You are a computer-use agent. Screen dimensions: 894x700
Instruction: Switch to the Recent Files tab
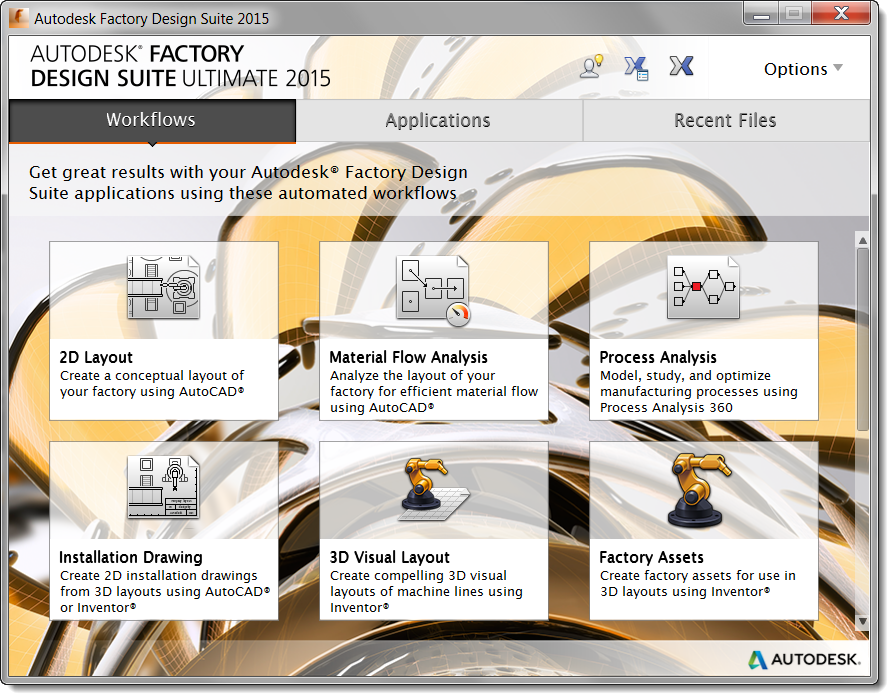point(726,120)
